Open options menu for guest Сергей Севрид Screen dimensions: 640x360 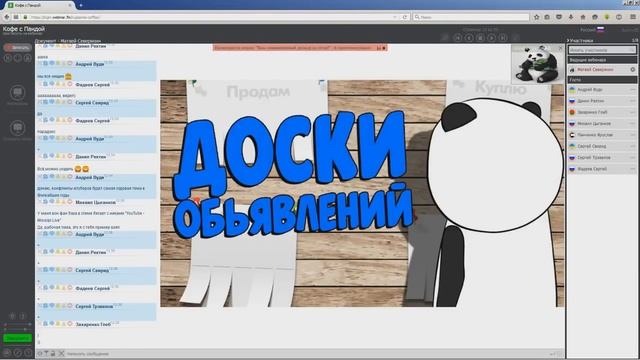point(633,146)
